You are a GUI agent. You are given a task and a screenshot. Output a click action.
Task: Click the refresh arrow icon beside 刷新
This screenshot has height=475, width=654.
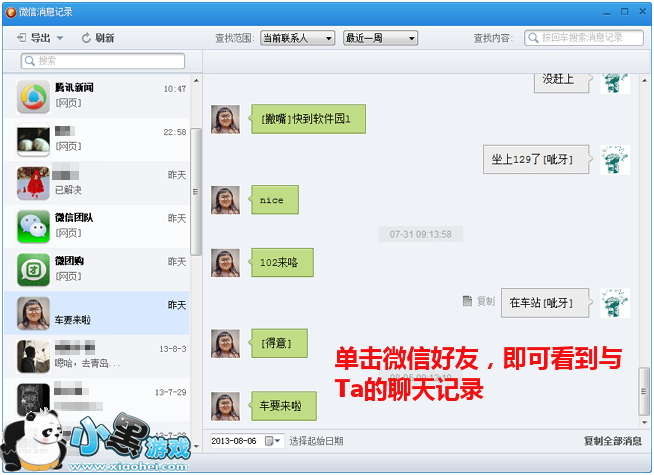[86, 38]
